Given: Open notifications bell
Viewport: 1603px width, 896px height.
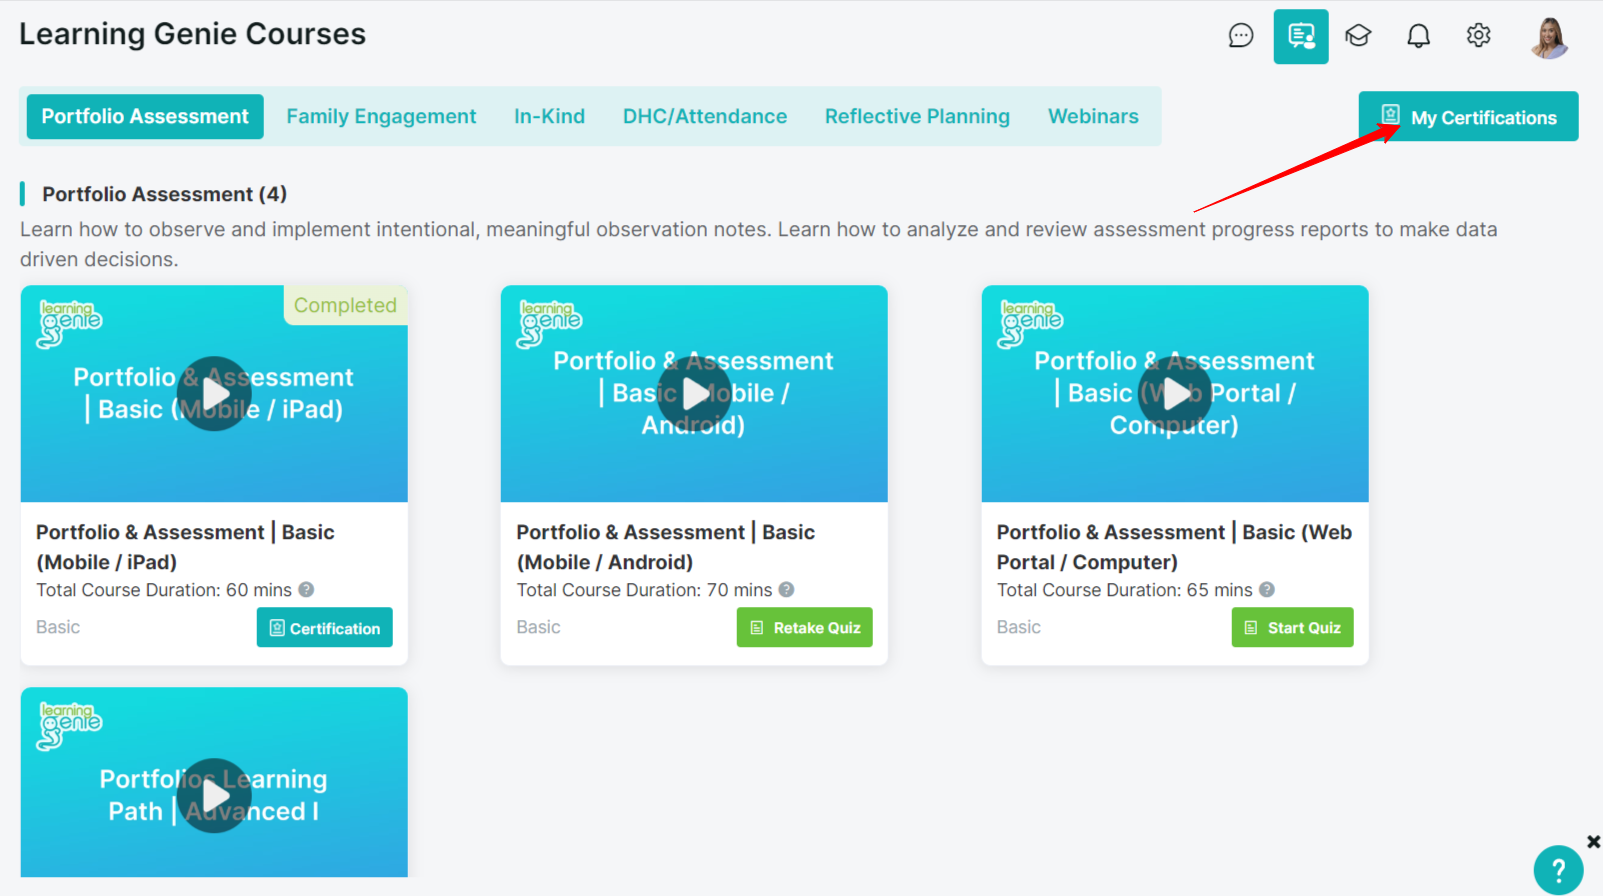Looking at the screenshot, I should tap(1418, 36).
